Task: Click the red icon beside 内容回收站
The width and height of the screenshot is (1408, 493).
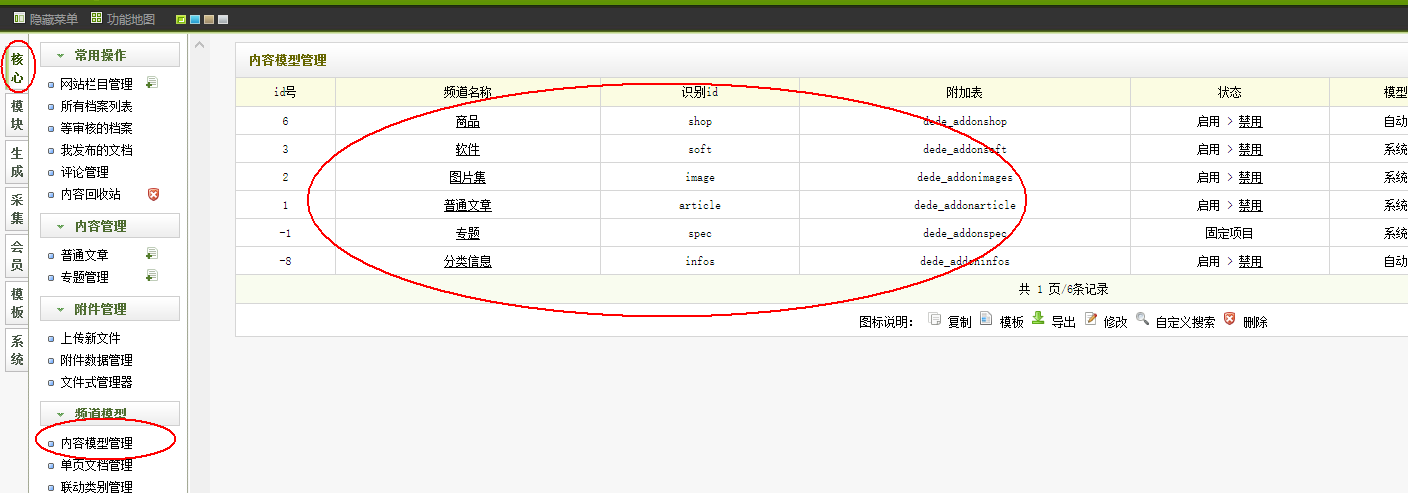Action: 153,194
